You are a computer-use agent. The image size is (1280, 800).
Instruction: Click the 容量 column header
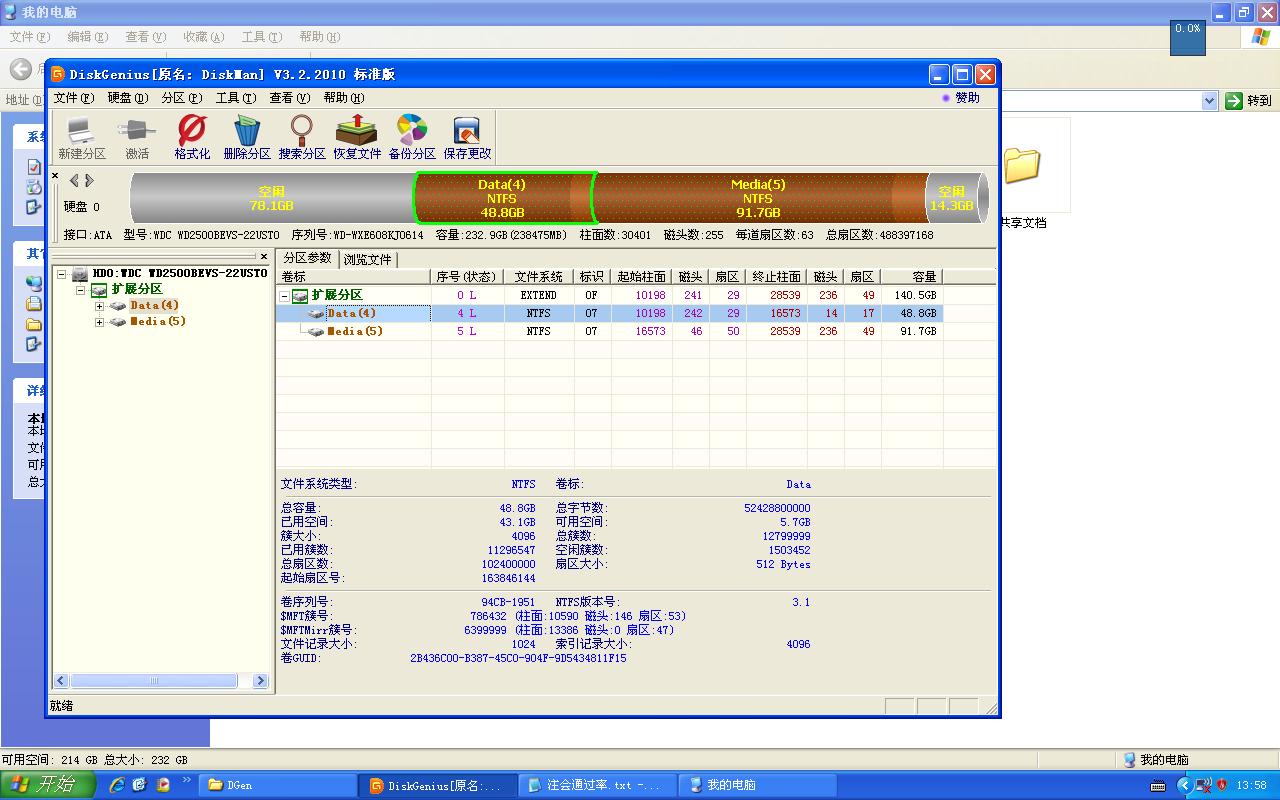[912, 277]
